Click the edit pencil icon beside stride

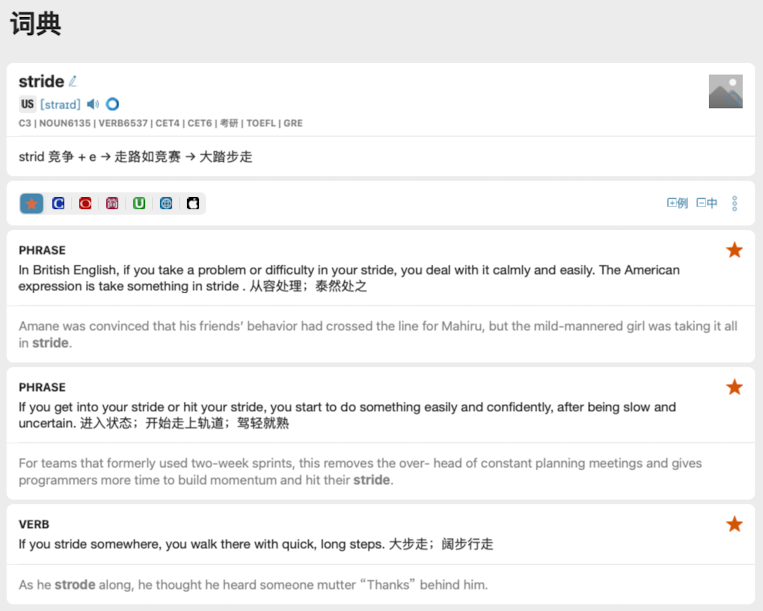click(x=73, y=82)
